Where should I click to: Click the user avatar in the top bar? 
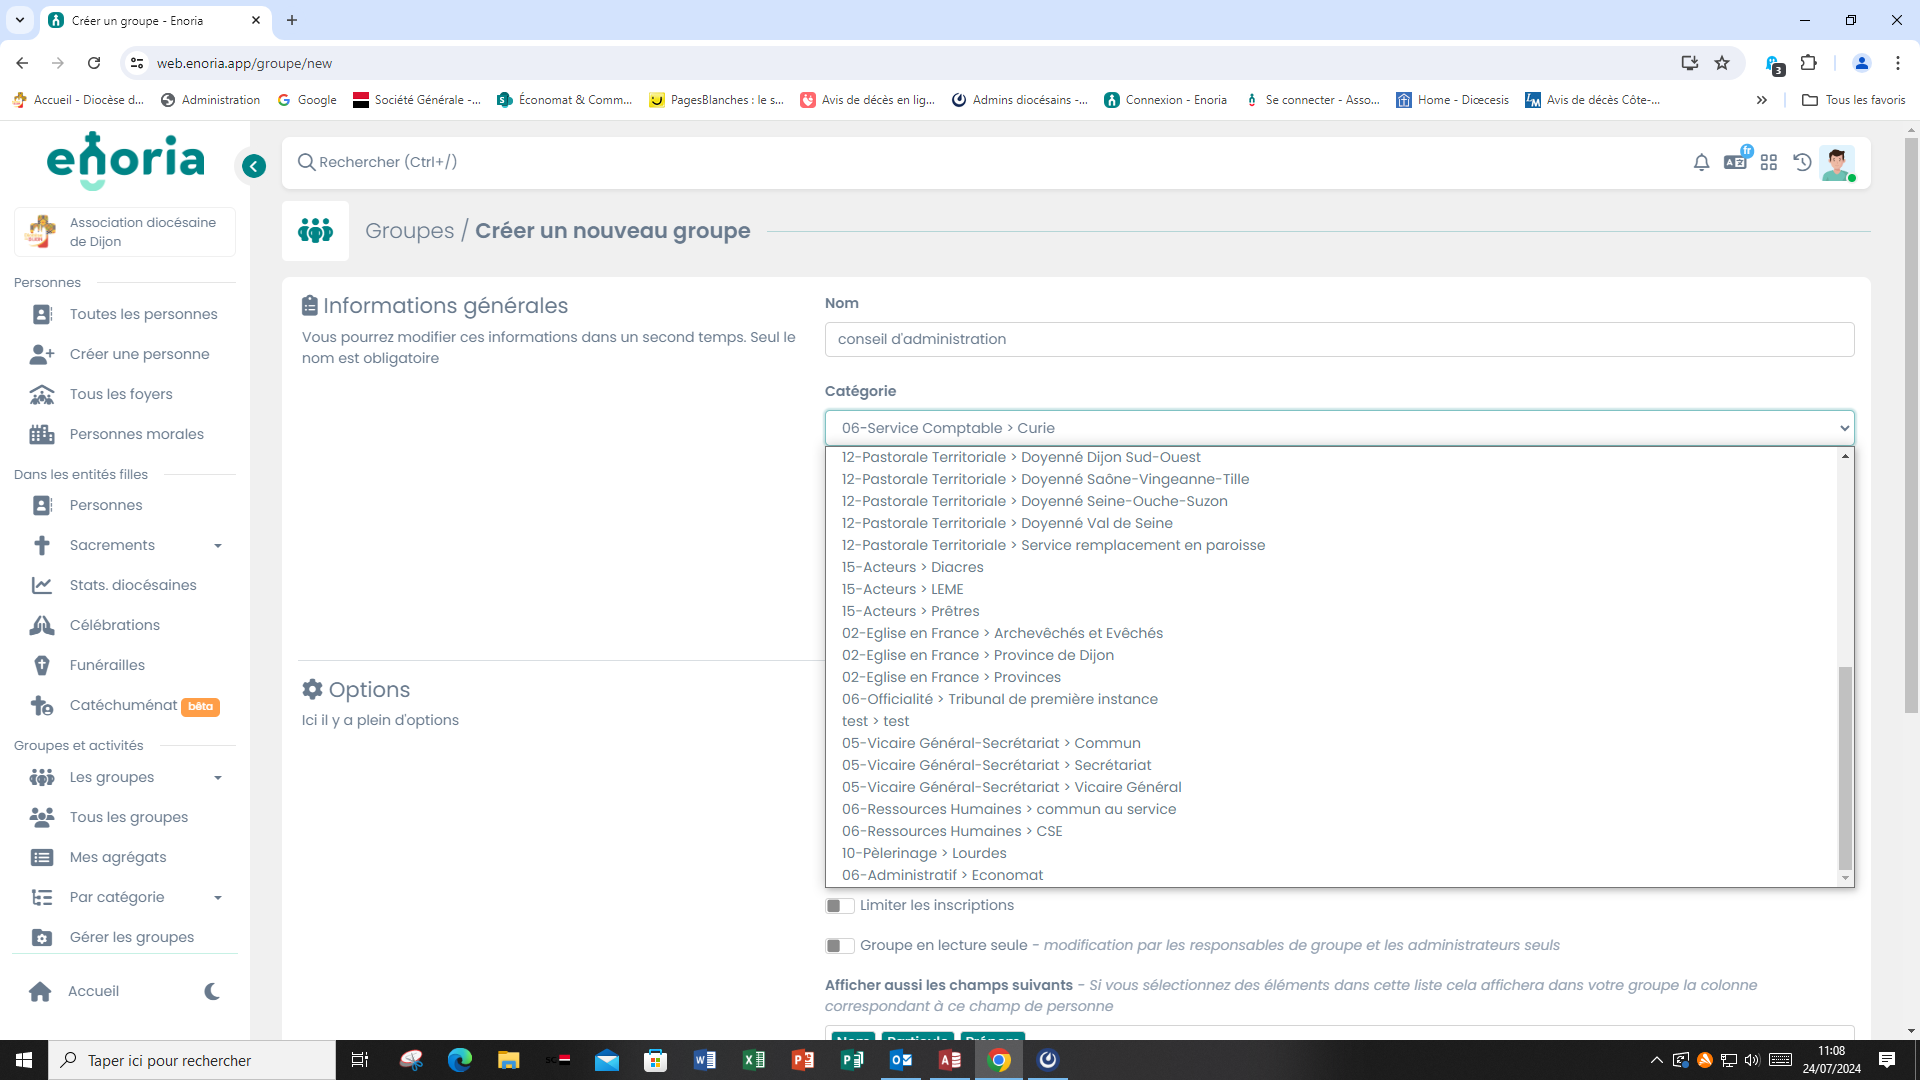pyautogui.click(x=1837, y=162)
